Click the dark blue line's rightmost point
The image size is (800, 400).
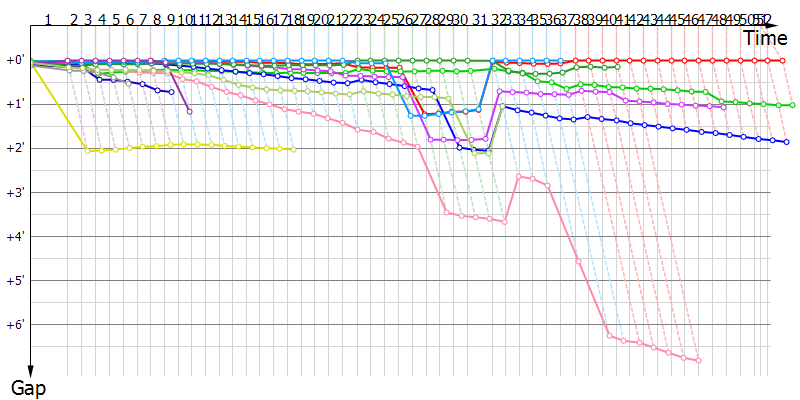point(787,142)
